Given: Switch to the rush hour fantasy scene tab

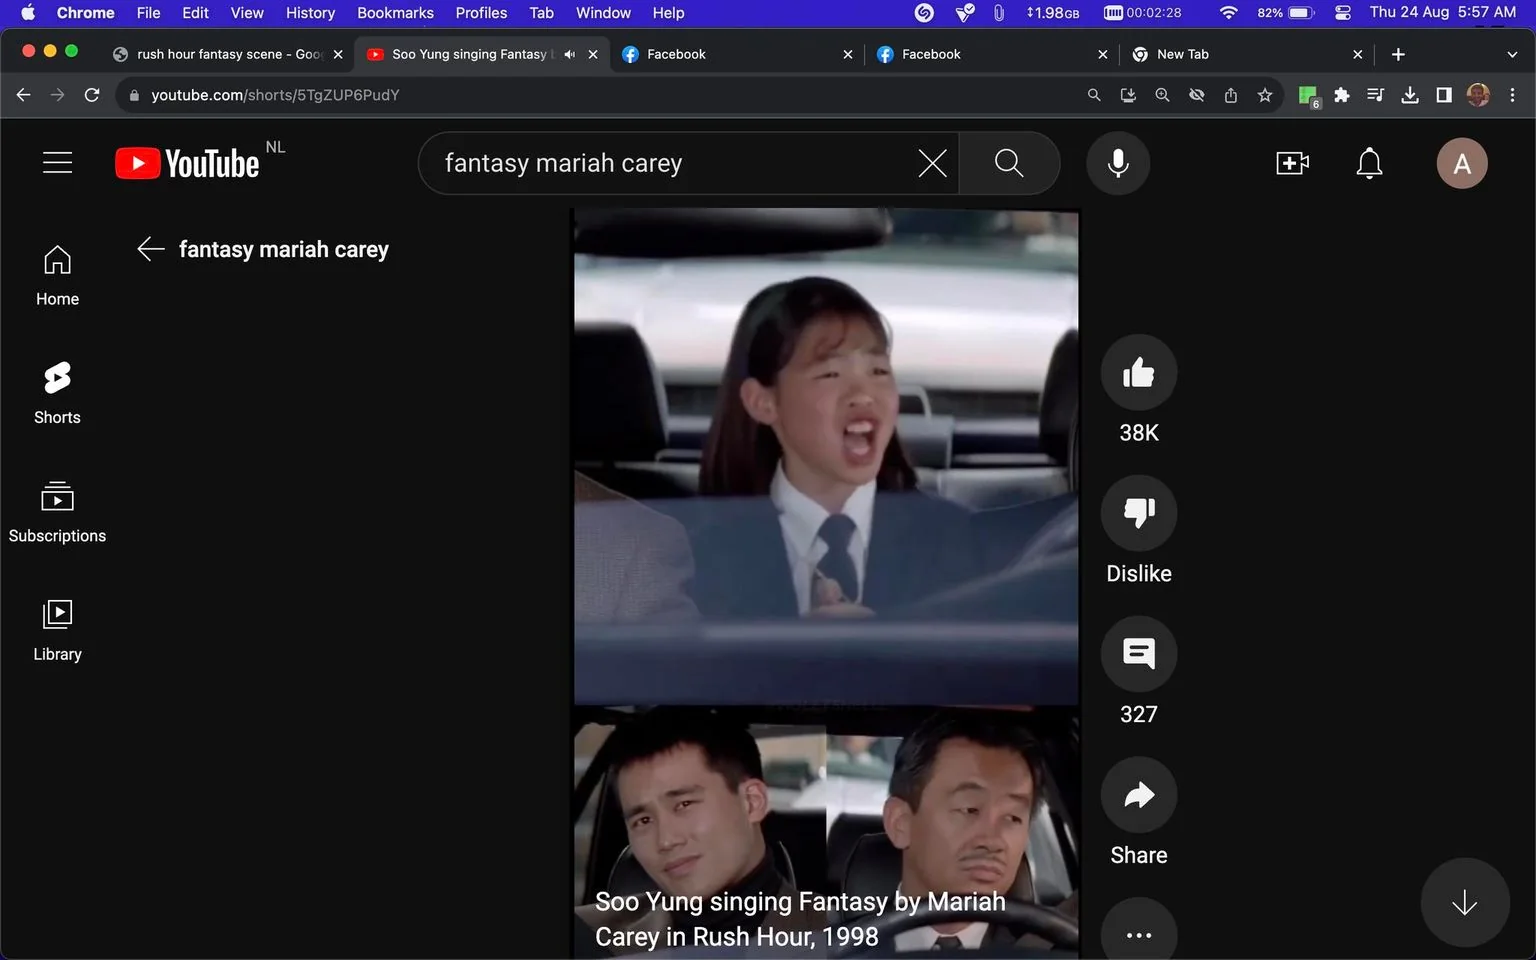Looking at the screenshot, I should click(x=228, y=54).
